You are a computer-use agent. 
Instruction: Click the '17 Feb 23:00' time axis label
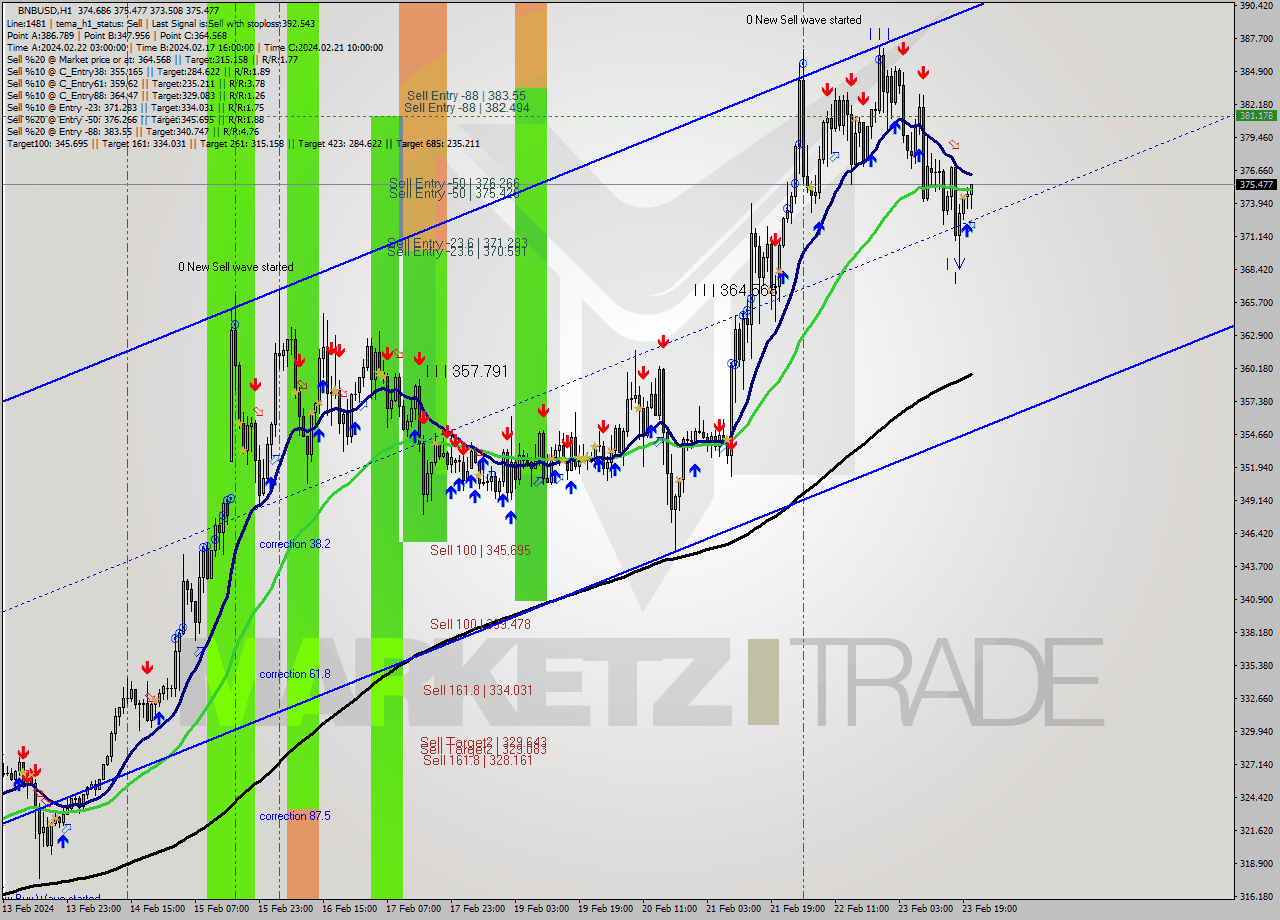tap(479, 909)
